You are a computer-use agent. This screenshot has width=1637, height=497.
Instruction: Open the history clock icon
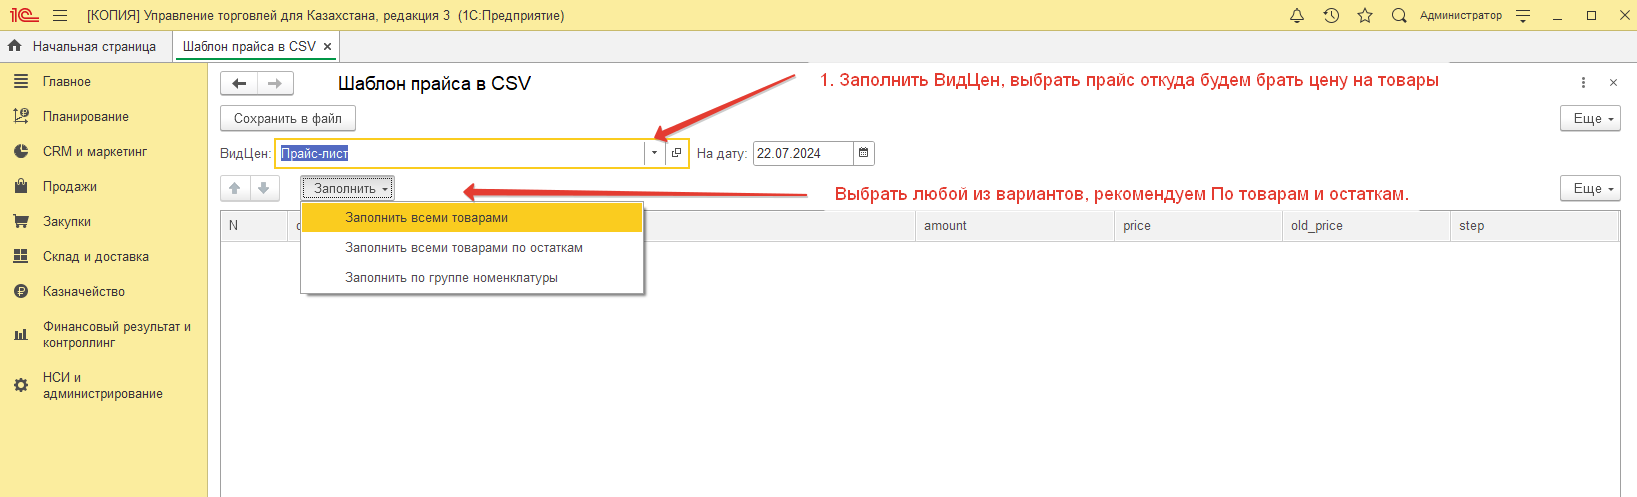click(1331, 15)
